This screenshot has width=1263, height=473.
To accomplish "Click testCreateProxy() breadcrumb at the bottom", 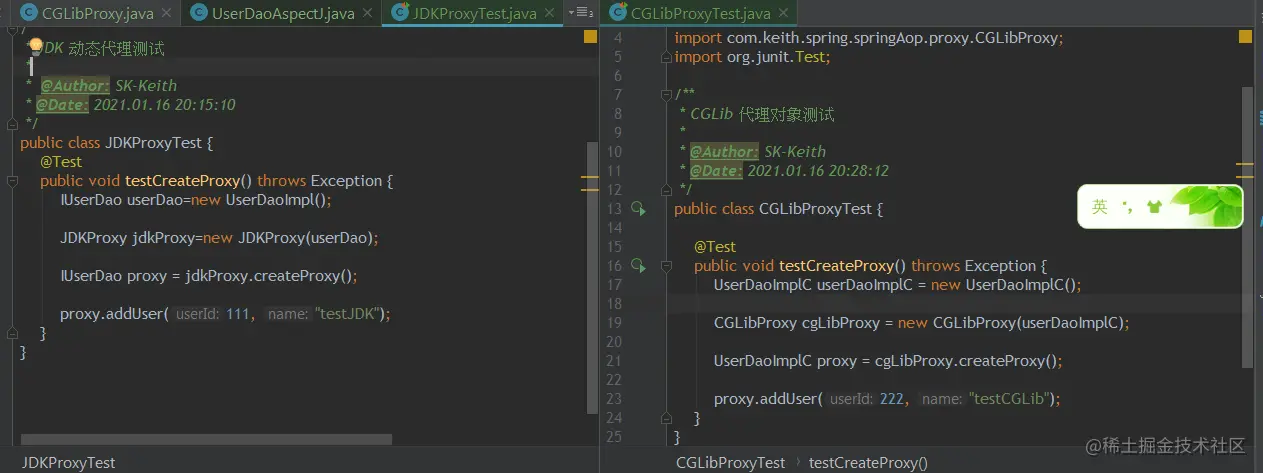I will click(868, 462).
